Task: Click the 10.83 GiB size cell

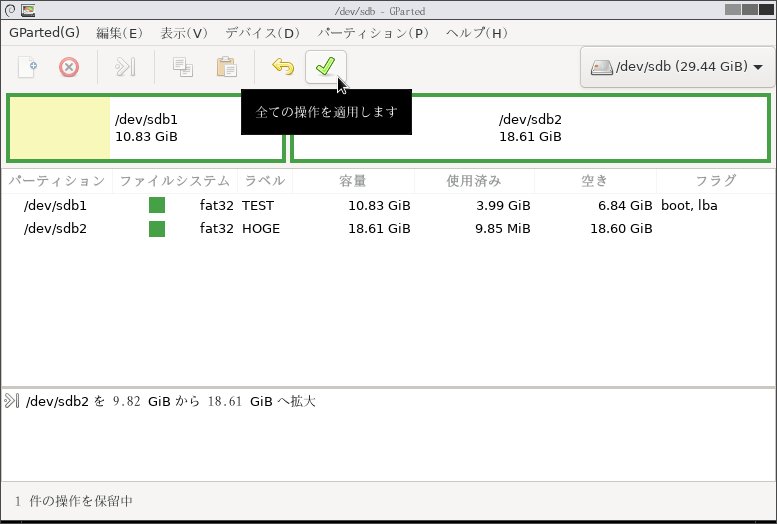Action: [379, 205]
